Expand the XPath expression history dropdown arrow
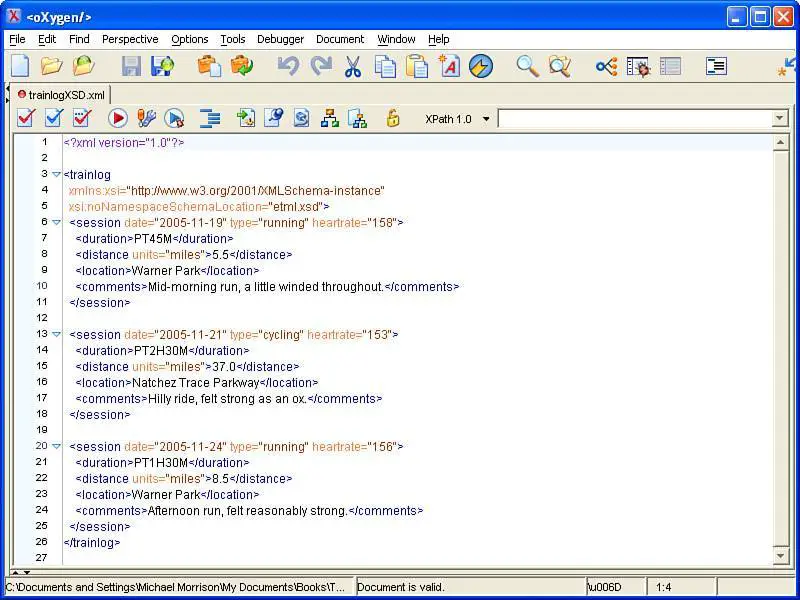This screenshot has height=600, width=800. tap(779, 119)
